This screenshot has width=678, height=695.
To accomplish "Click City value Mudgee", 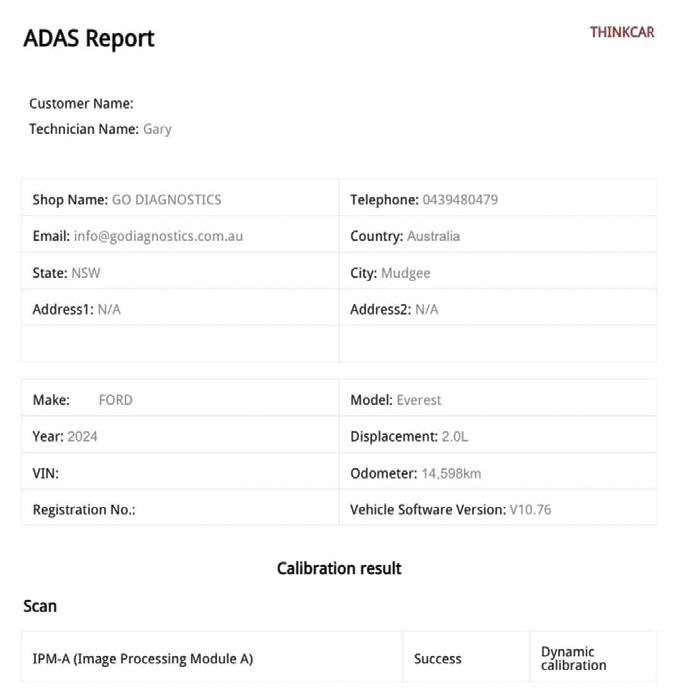I will click(405, 273).
